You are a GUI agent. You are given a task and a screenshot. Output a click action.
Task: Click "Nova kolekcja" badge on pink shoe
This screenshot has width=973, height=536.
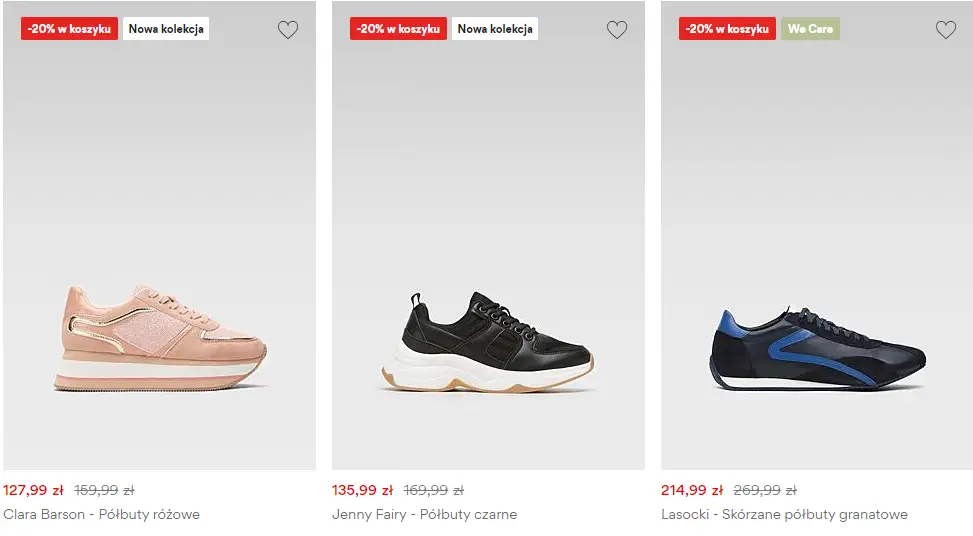tap(166, 29)
